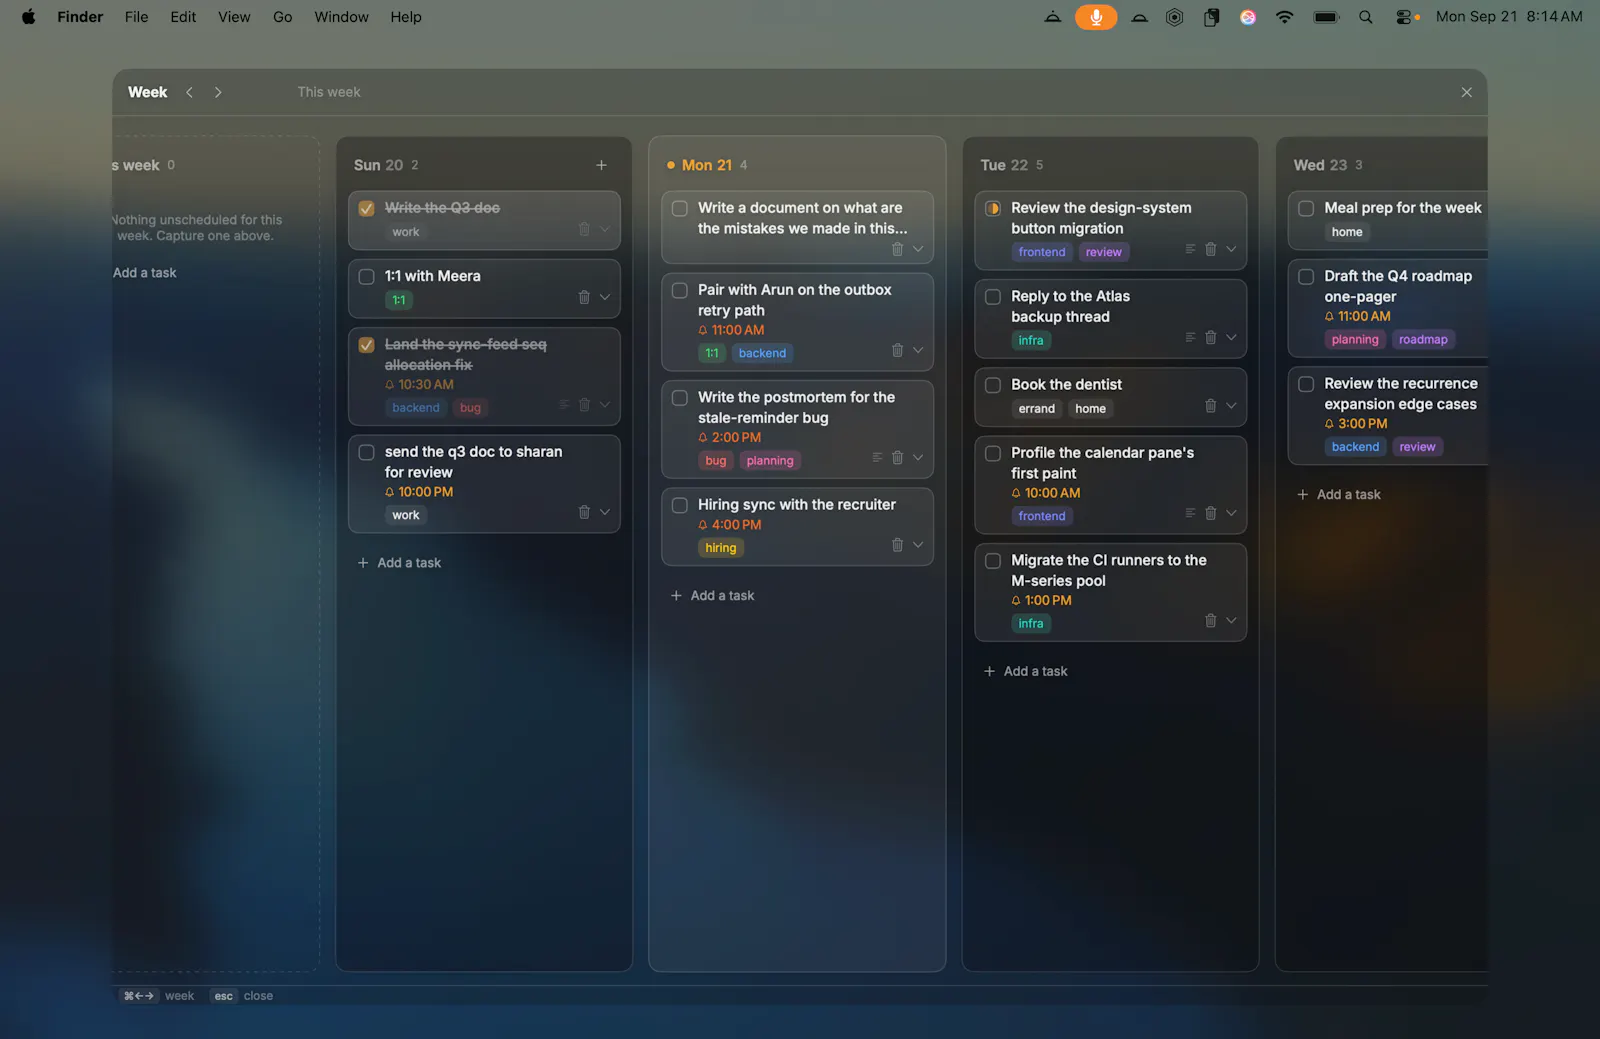The image size is (1600, 1039).
Task: Open notes icon on calendar pane profiling task
Action: tap(1190, 513)
